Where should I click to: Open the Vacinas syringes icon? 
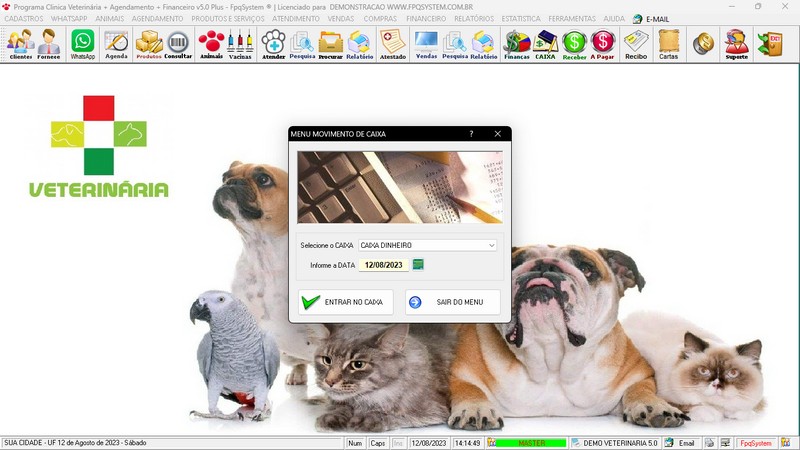[240, 44]
